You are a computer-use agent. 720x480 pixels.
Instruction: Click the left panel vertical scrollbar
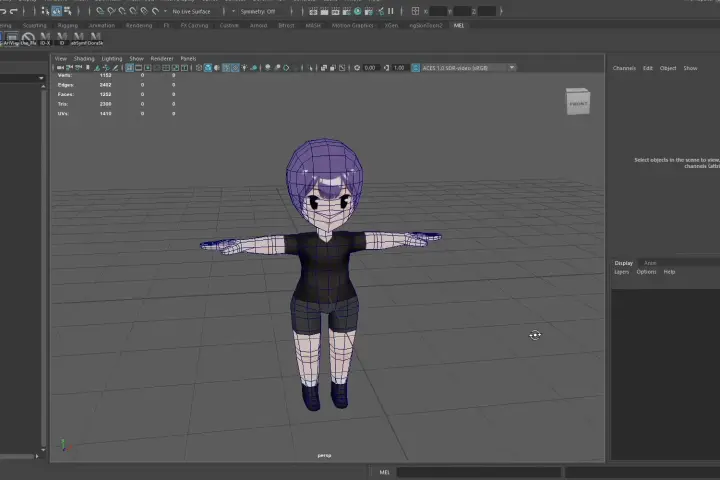[x=43, y=269]
